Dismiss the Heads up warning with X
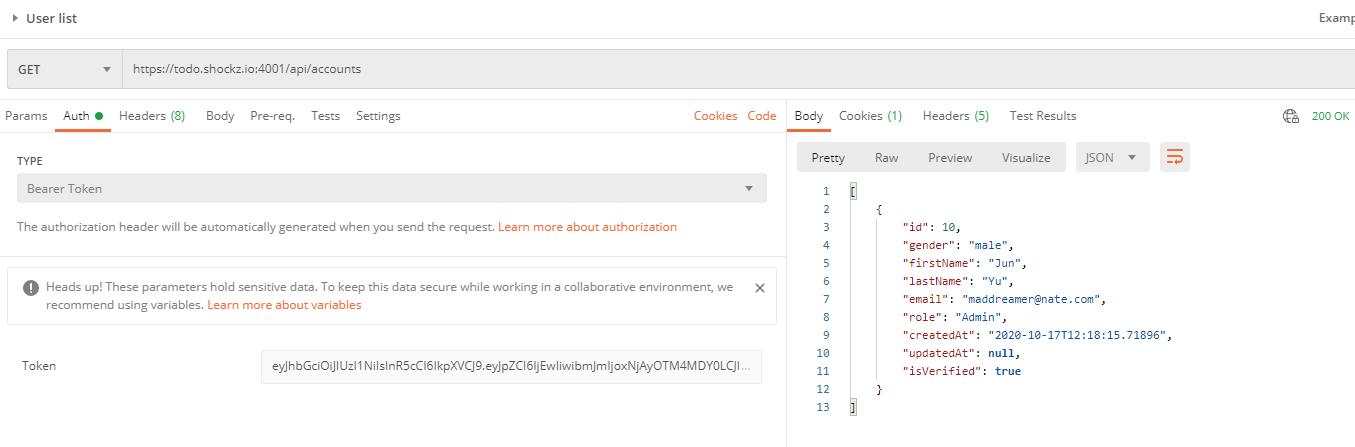The image size is (1355, 447). tap(759, 288)
